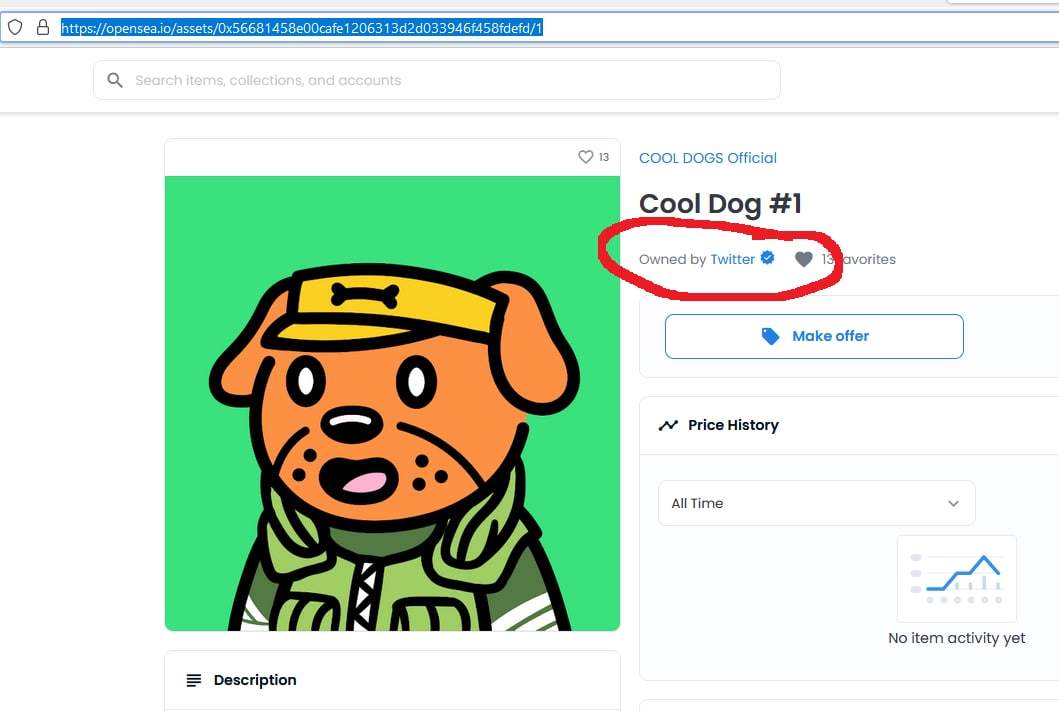1059x711 pixels.
Task: Click the 'No item activity yet' text
Action: click(x=956, y=638)
